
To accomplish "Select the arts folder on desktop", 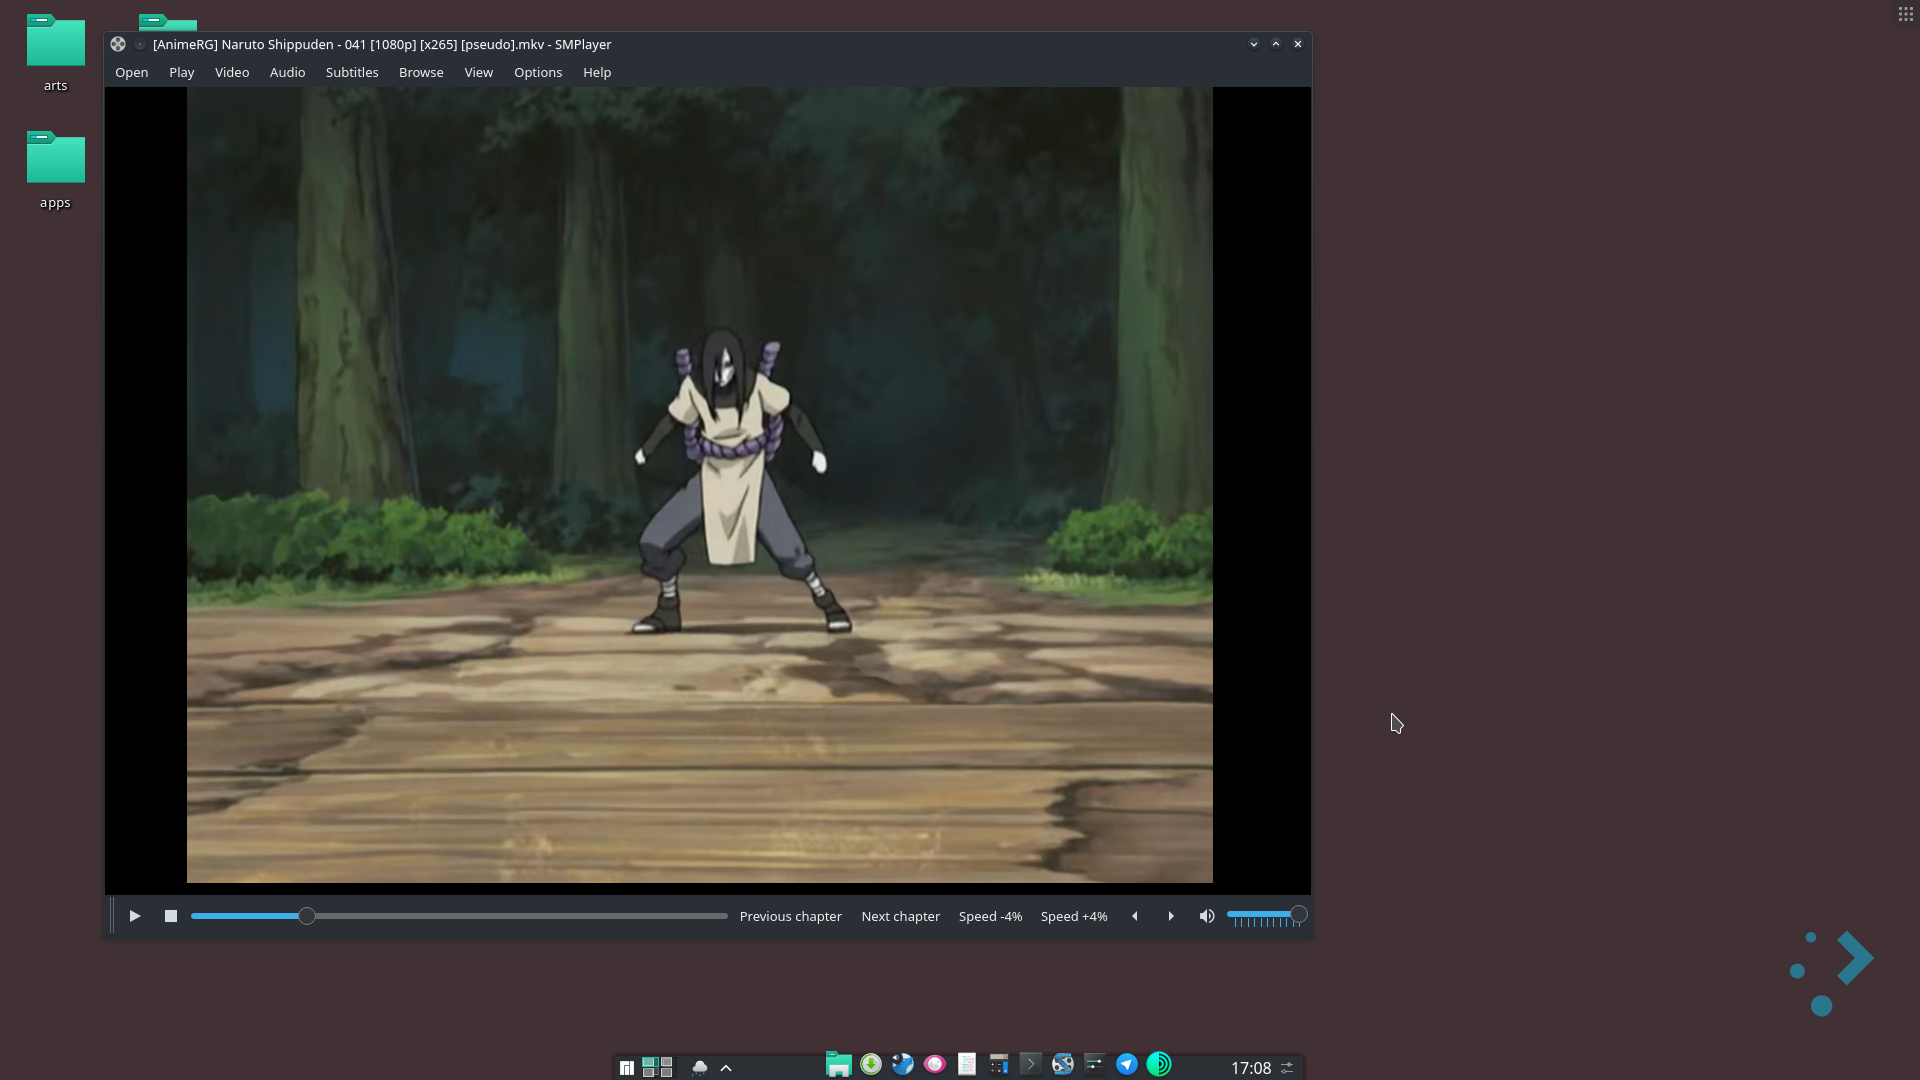I will (x=56, y=53).
